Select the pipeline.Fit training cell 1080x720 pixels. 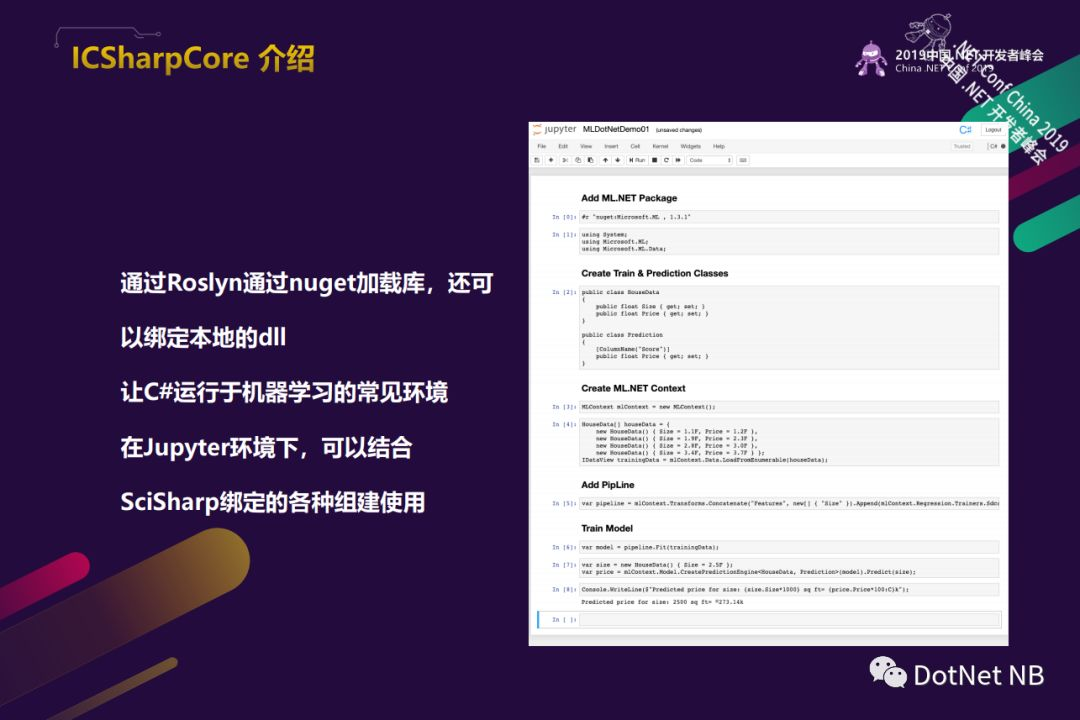789,547
